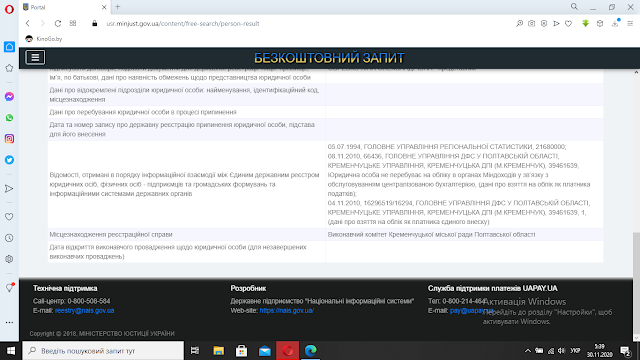Close the Portal tab
Image resolution: width=640 pixels, height=360 pixels.
click(x=104, y=7)
